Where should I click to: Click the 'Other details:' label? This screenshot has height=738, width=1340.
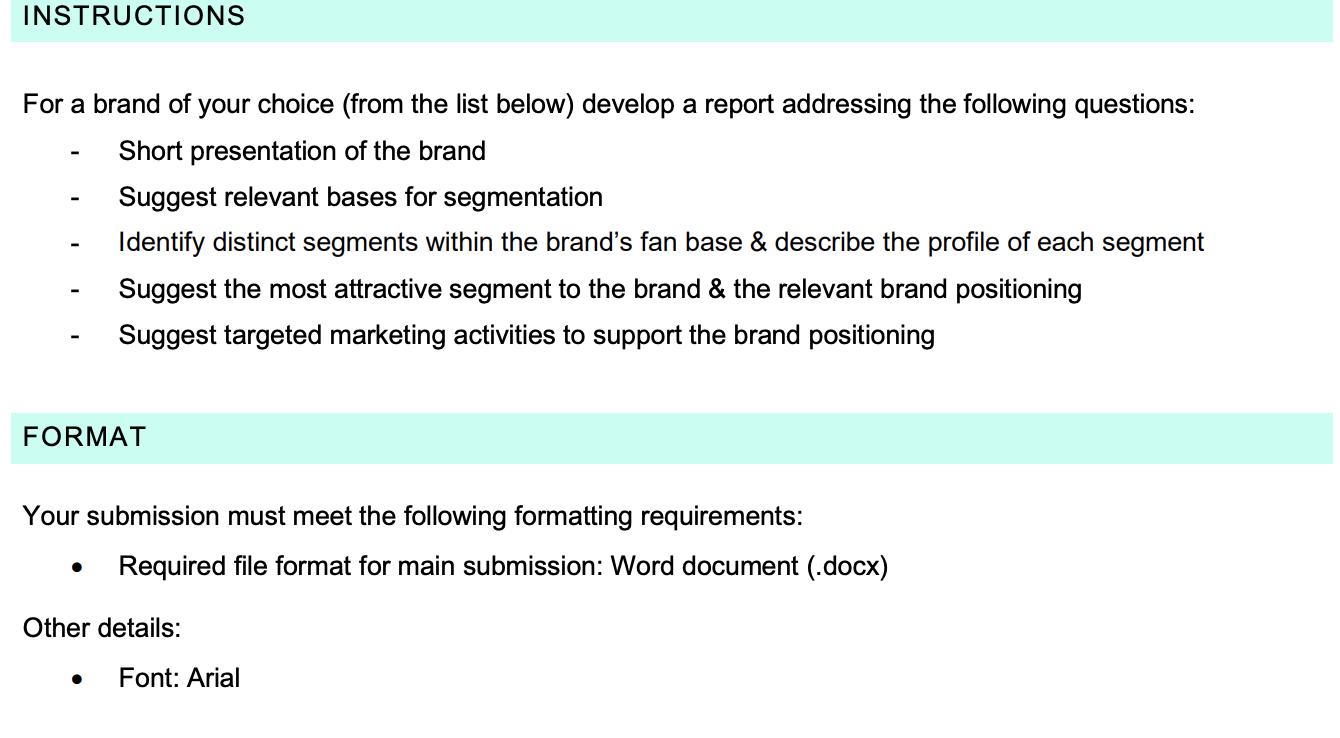[x=102, y=628]
